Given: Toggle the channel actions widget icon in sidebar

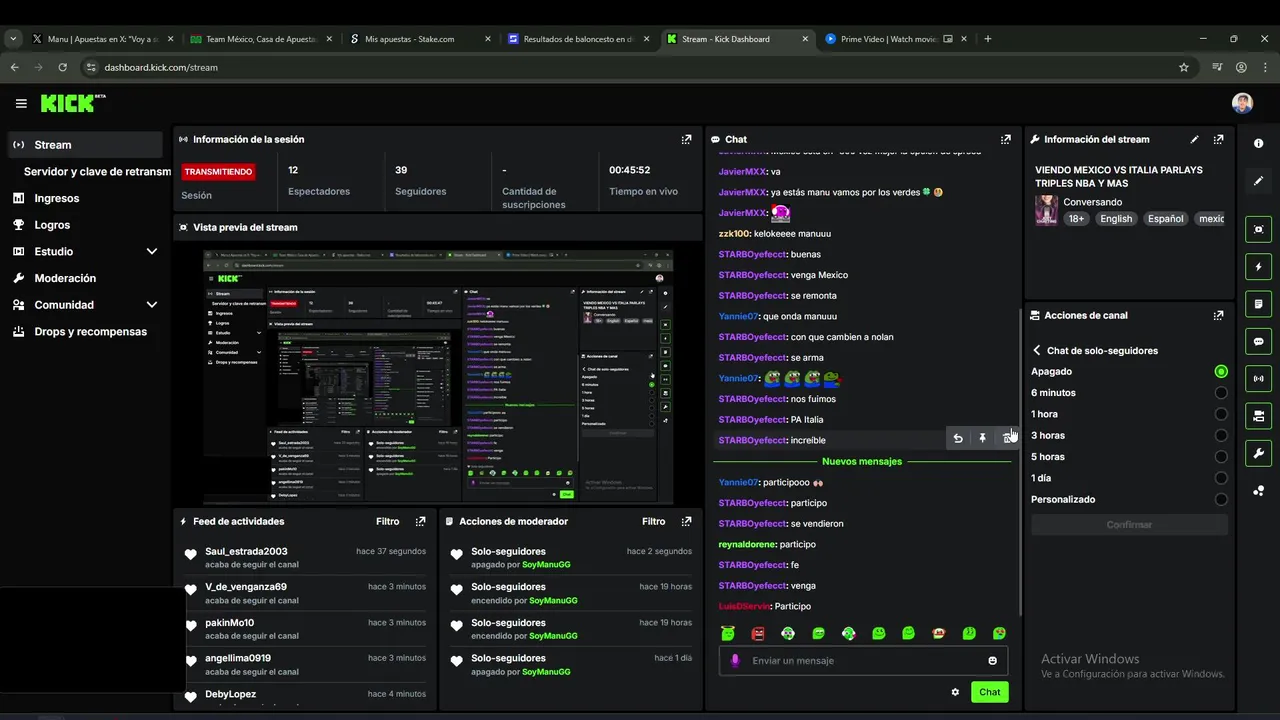Looking at the screenshot, I should (x=1258, y=415).
